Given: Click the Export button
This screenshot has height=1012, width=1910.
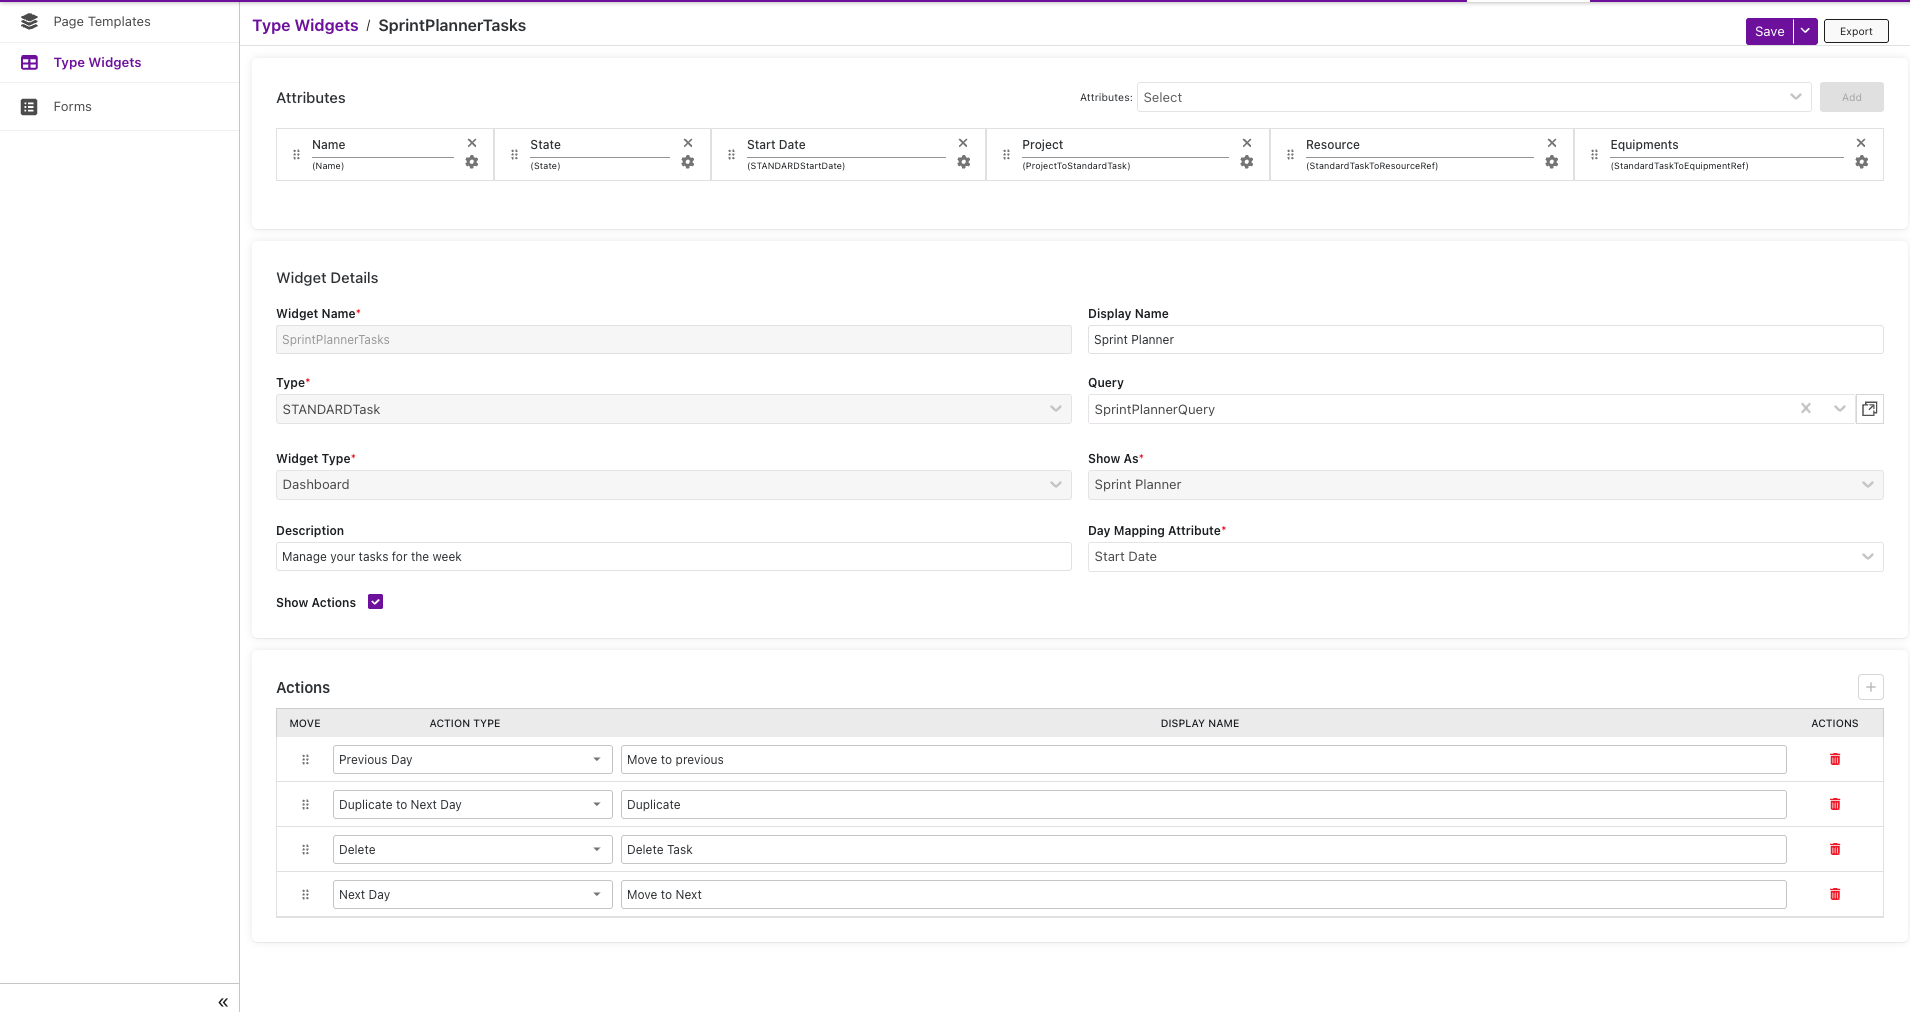Looking at the screenshot, I should coord(1856,31).
